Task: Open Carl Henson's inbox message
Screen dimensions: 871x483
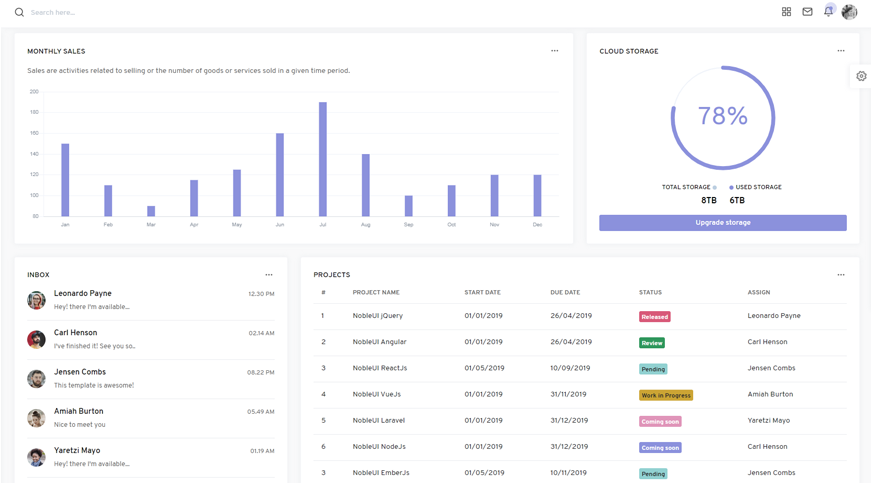Action: click(150, 339)
